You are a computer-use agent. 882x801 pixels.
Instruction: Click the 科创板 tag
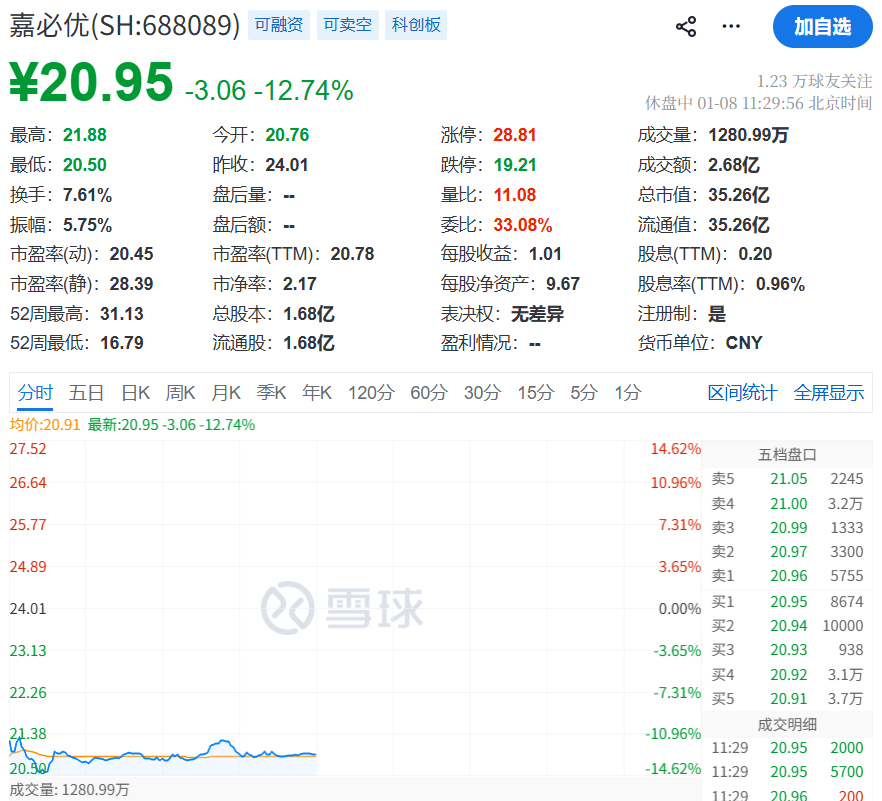[x=416, y=25]
